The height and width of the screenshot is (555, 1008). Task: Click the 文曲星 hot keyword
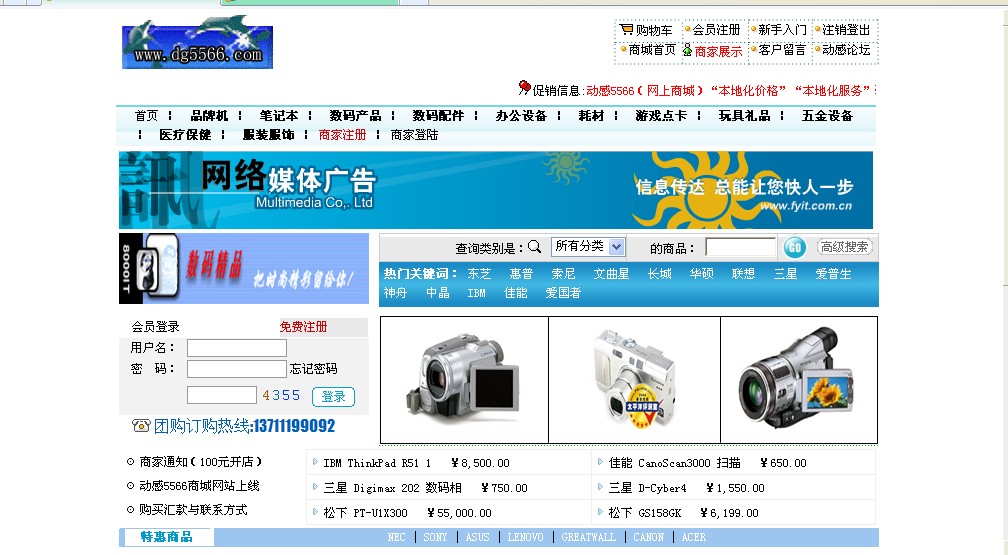click(611, 274)
